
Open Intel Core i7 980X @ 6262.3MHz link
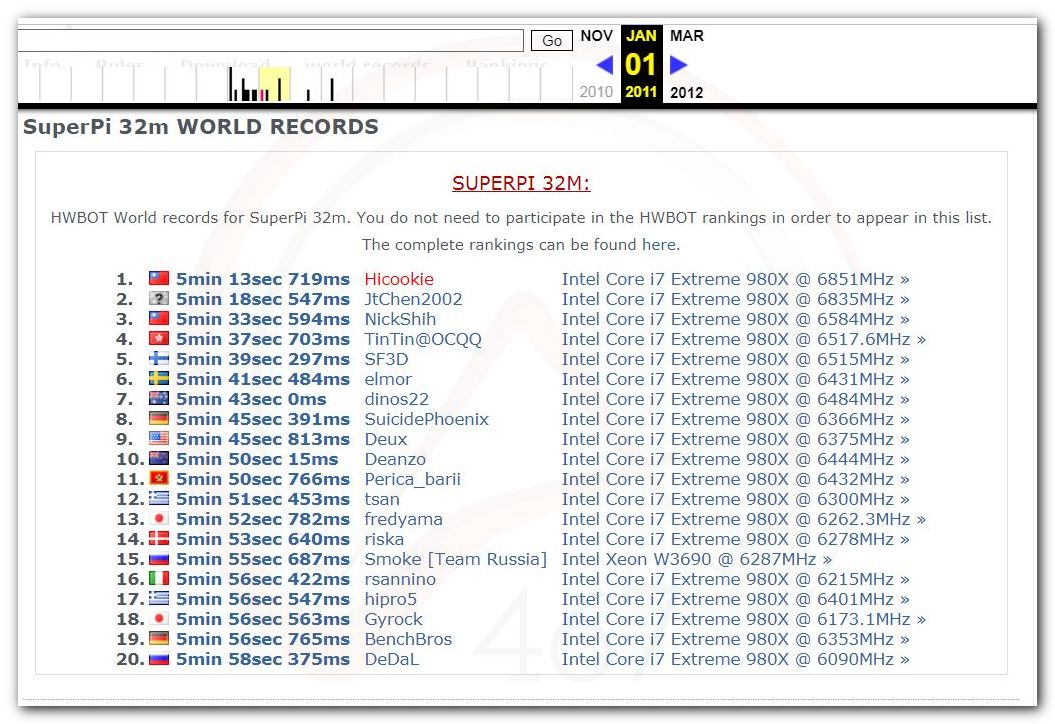click(743, 519)
